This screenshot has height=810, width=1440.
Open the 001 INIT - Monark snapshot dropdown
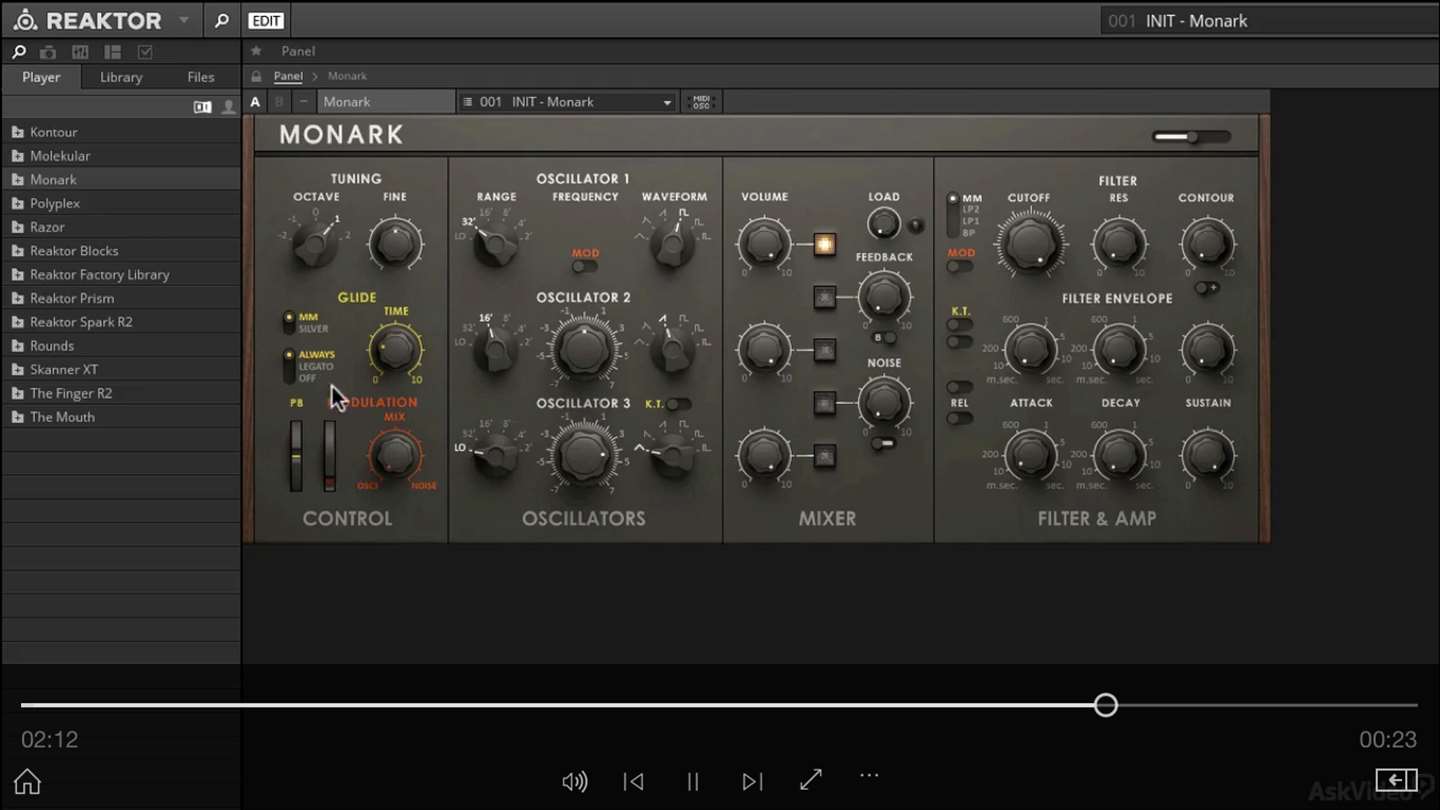point(567,102)
